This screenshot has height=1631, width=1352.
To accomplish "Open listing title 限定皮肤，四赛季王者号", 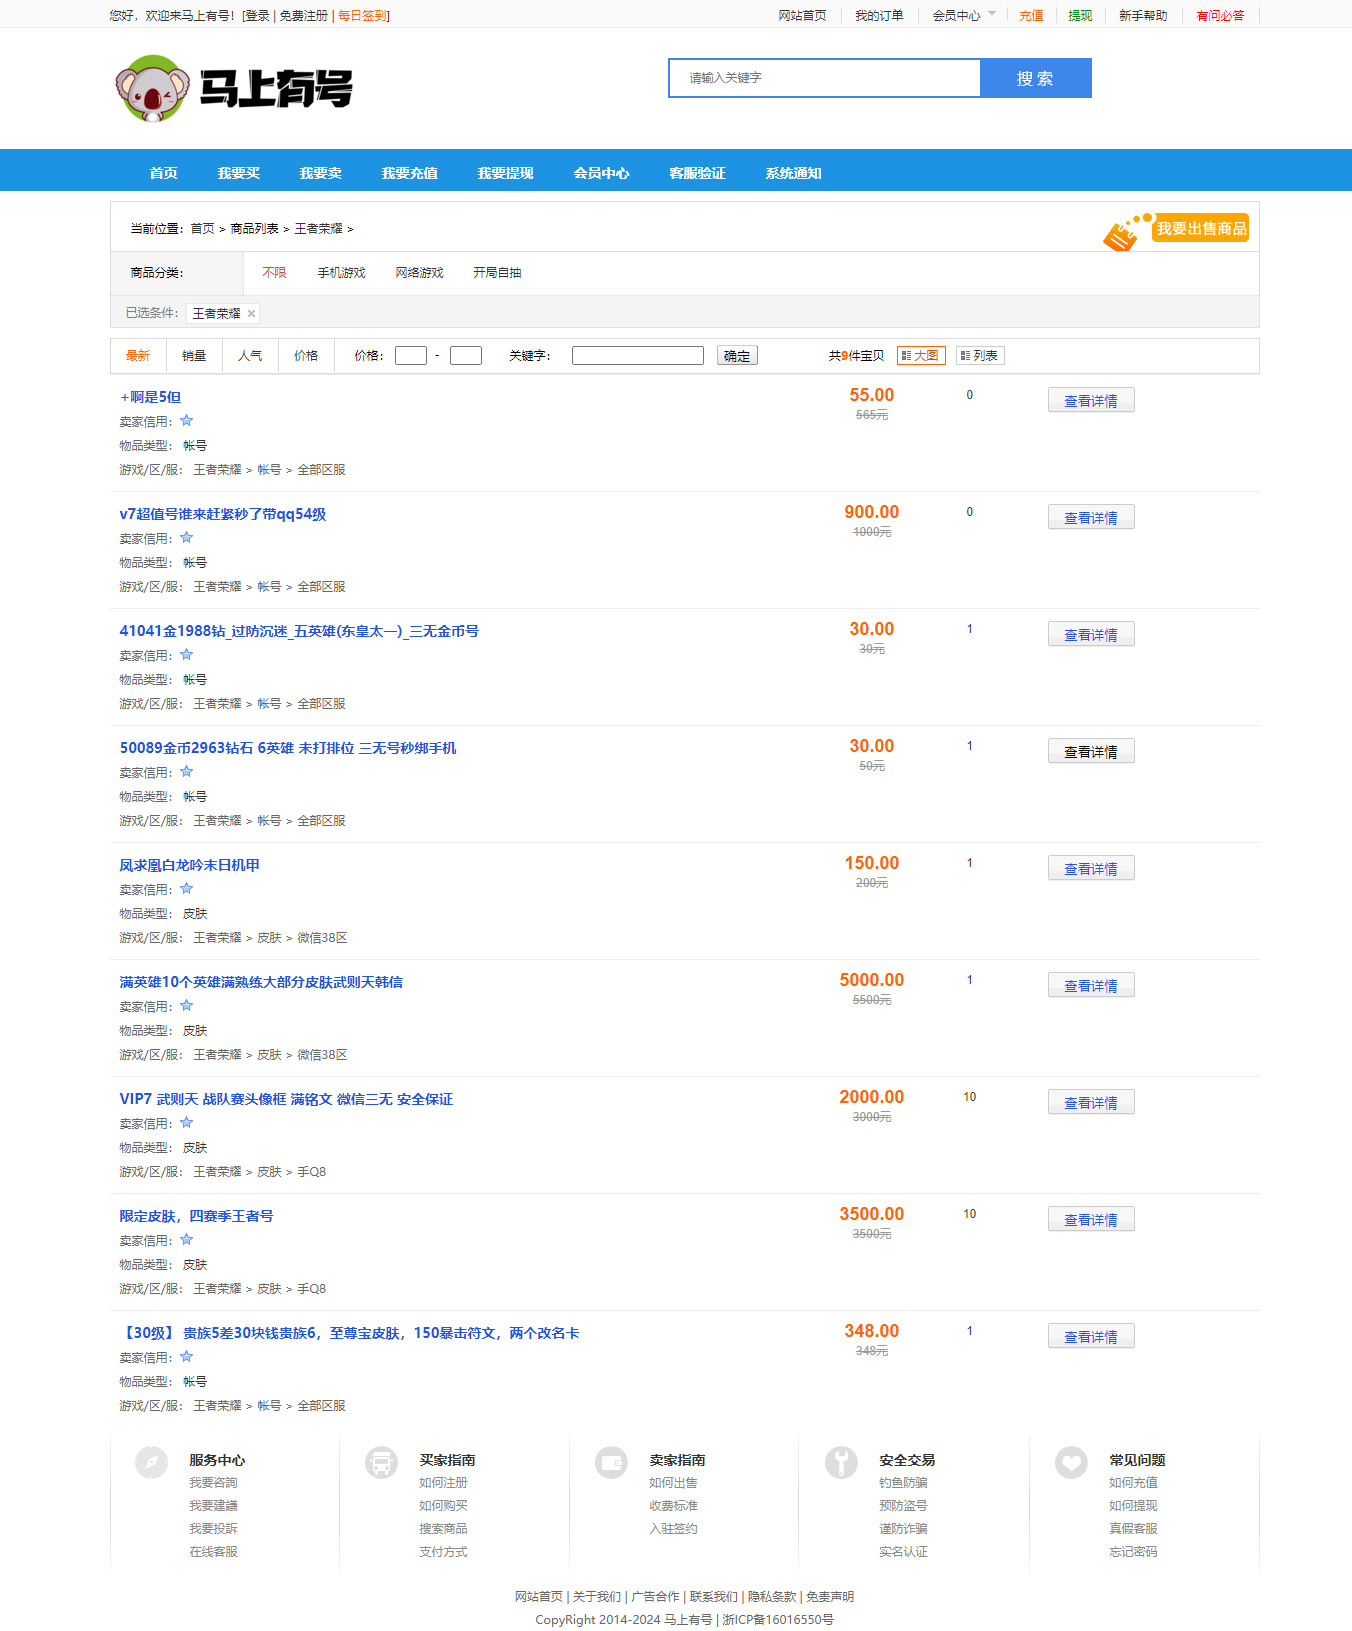I will tap(197, 1216).
